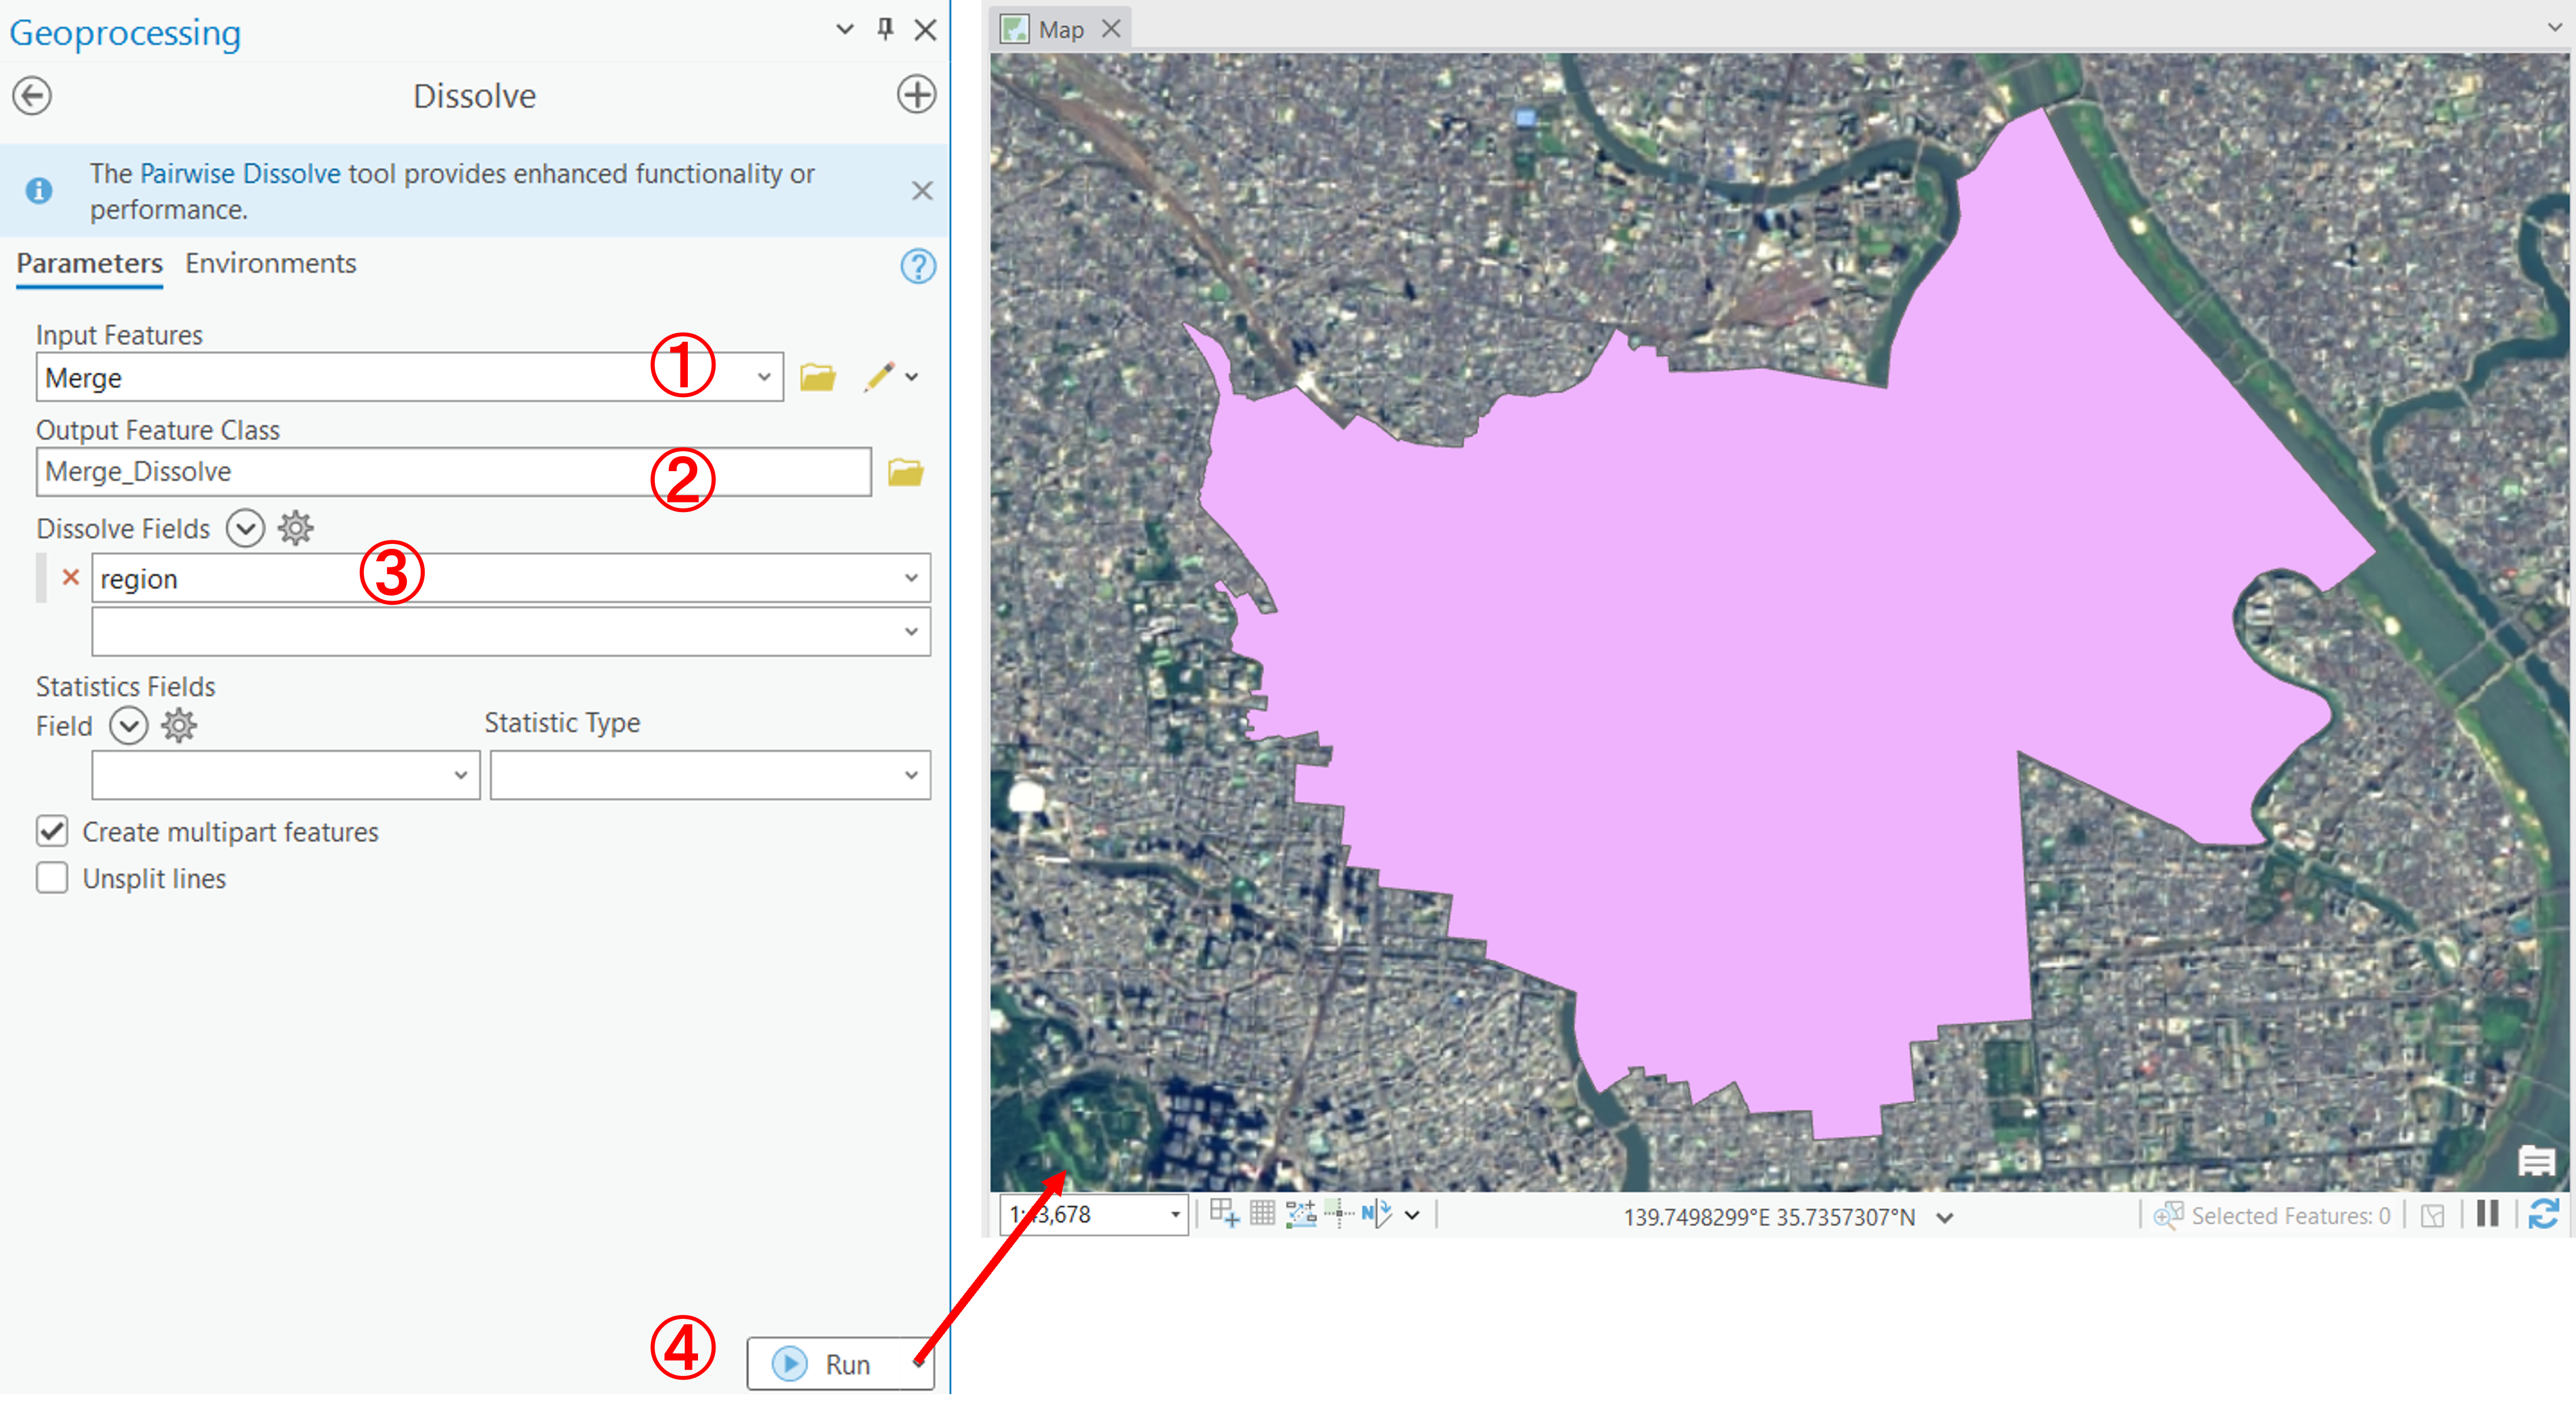Enable Unsplit lines checkbox

(52, 878)
